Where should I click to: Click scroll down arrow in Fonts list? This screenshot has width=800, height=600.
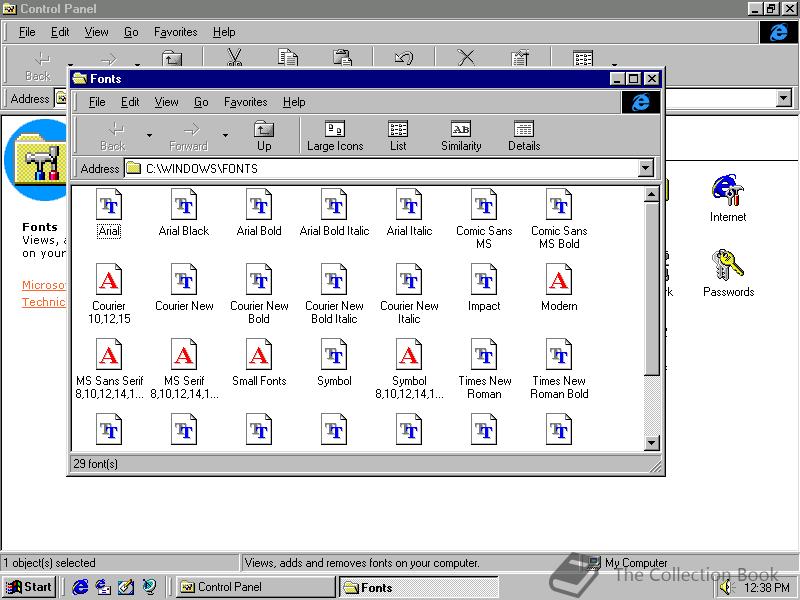pyautogui.click(x=652, y=442)
